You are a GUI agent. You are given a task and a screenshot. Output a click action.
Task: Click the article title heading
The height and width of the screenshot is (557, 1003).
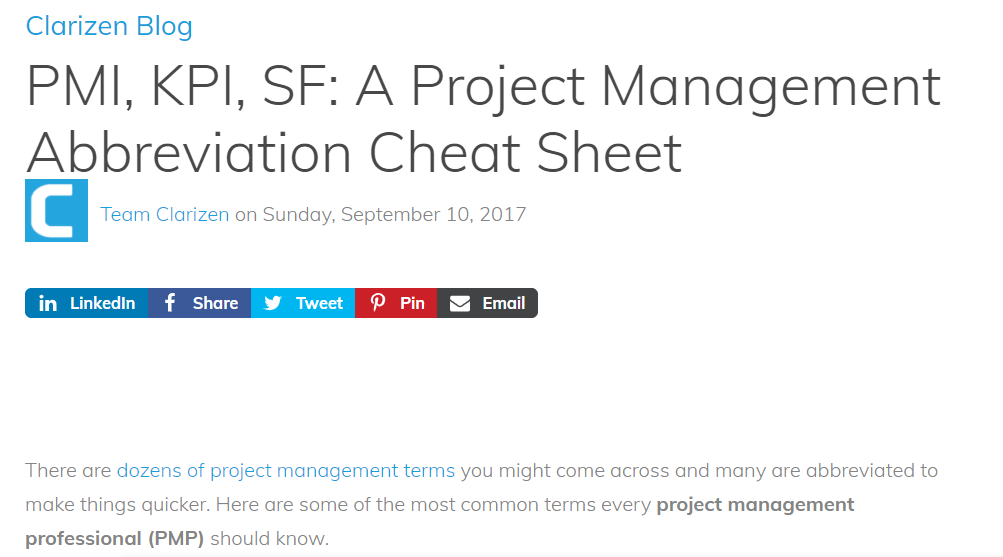click(x=482, y=87)
